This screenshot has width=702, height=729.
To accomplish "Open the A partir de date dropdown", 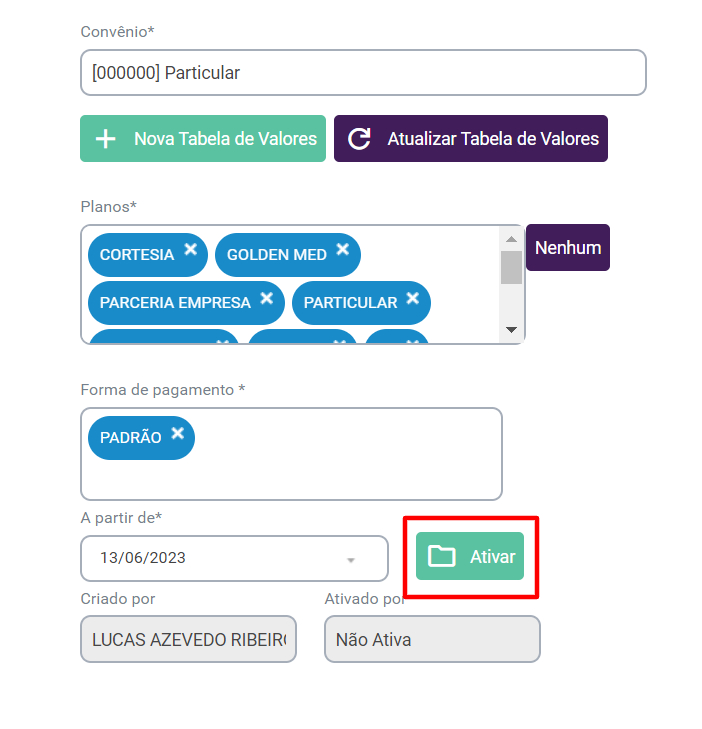I will click(350, 559).
